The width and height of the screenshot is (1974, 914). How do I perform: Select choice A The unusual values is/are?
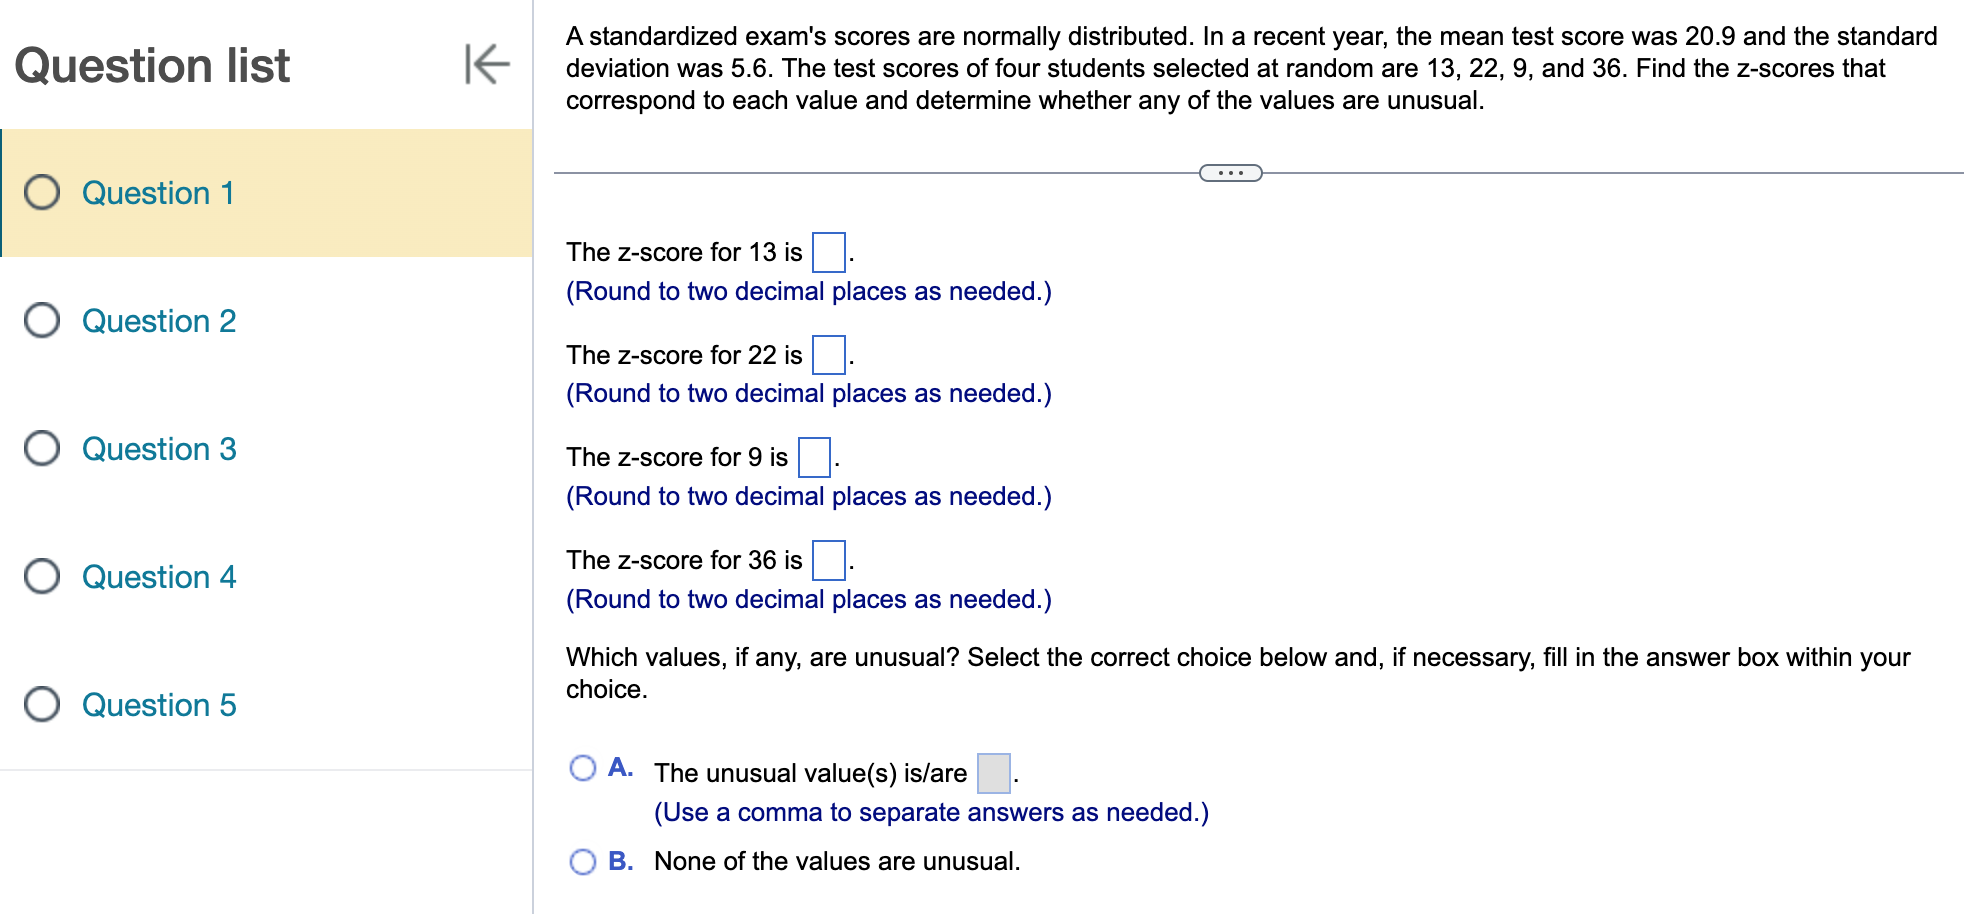583,769
